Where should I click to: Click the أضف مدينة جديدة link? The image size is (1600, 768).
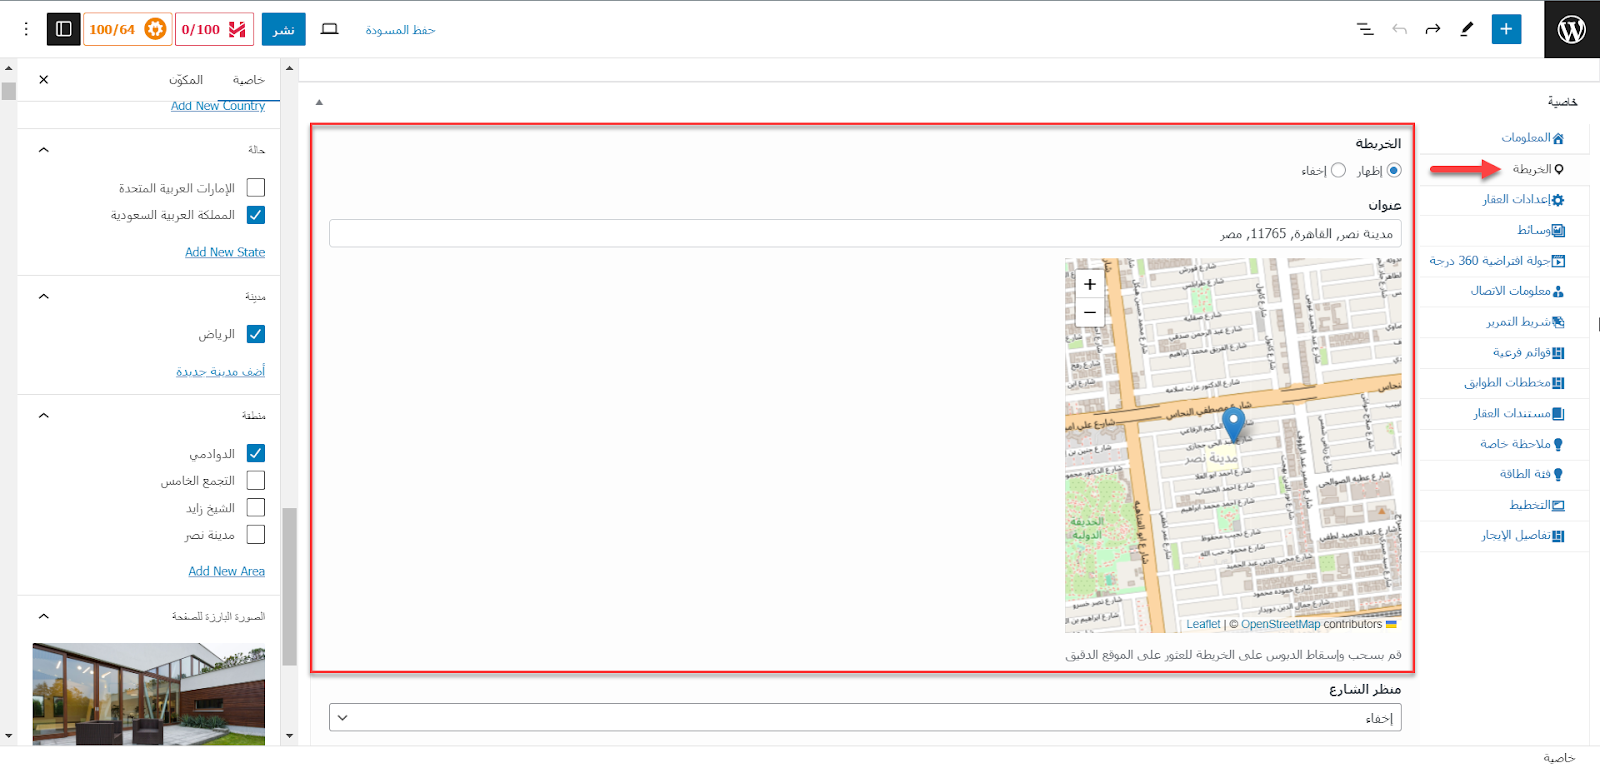[x=221, y=371]
